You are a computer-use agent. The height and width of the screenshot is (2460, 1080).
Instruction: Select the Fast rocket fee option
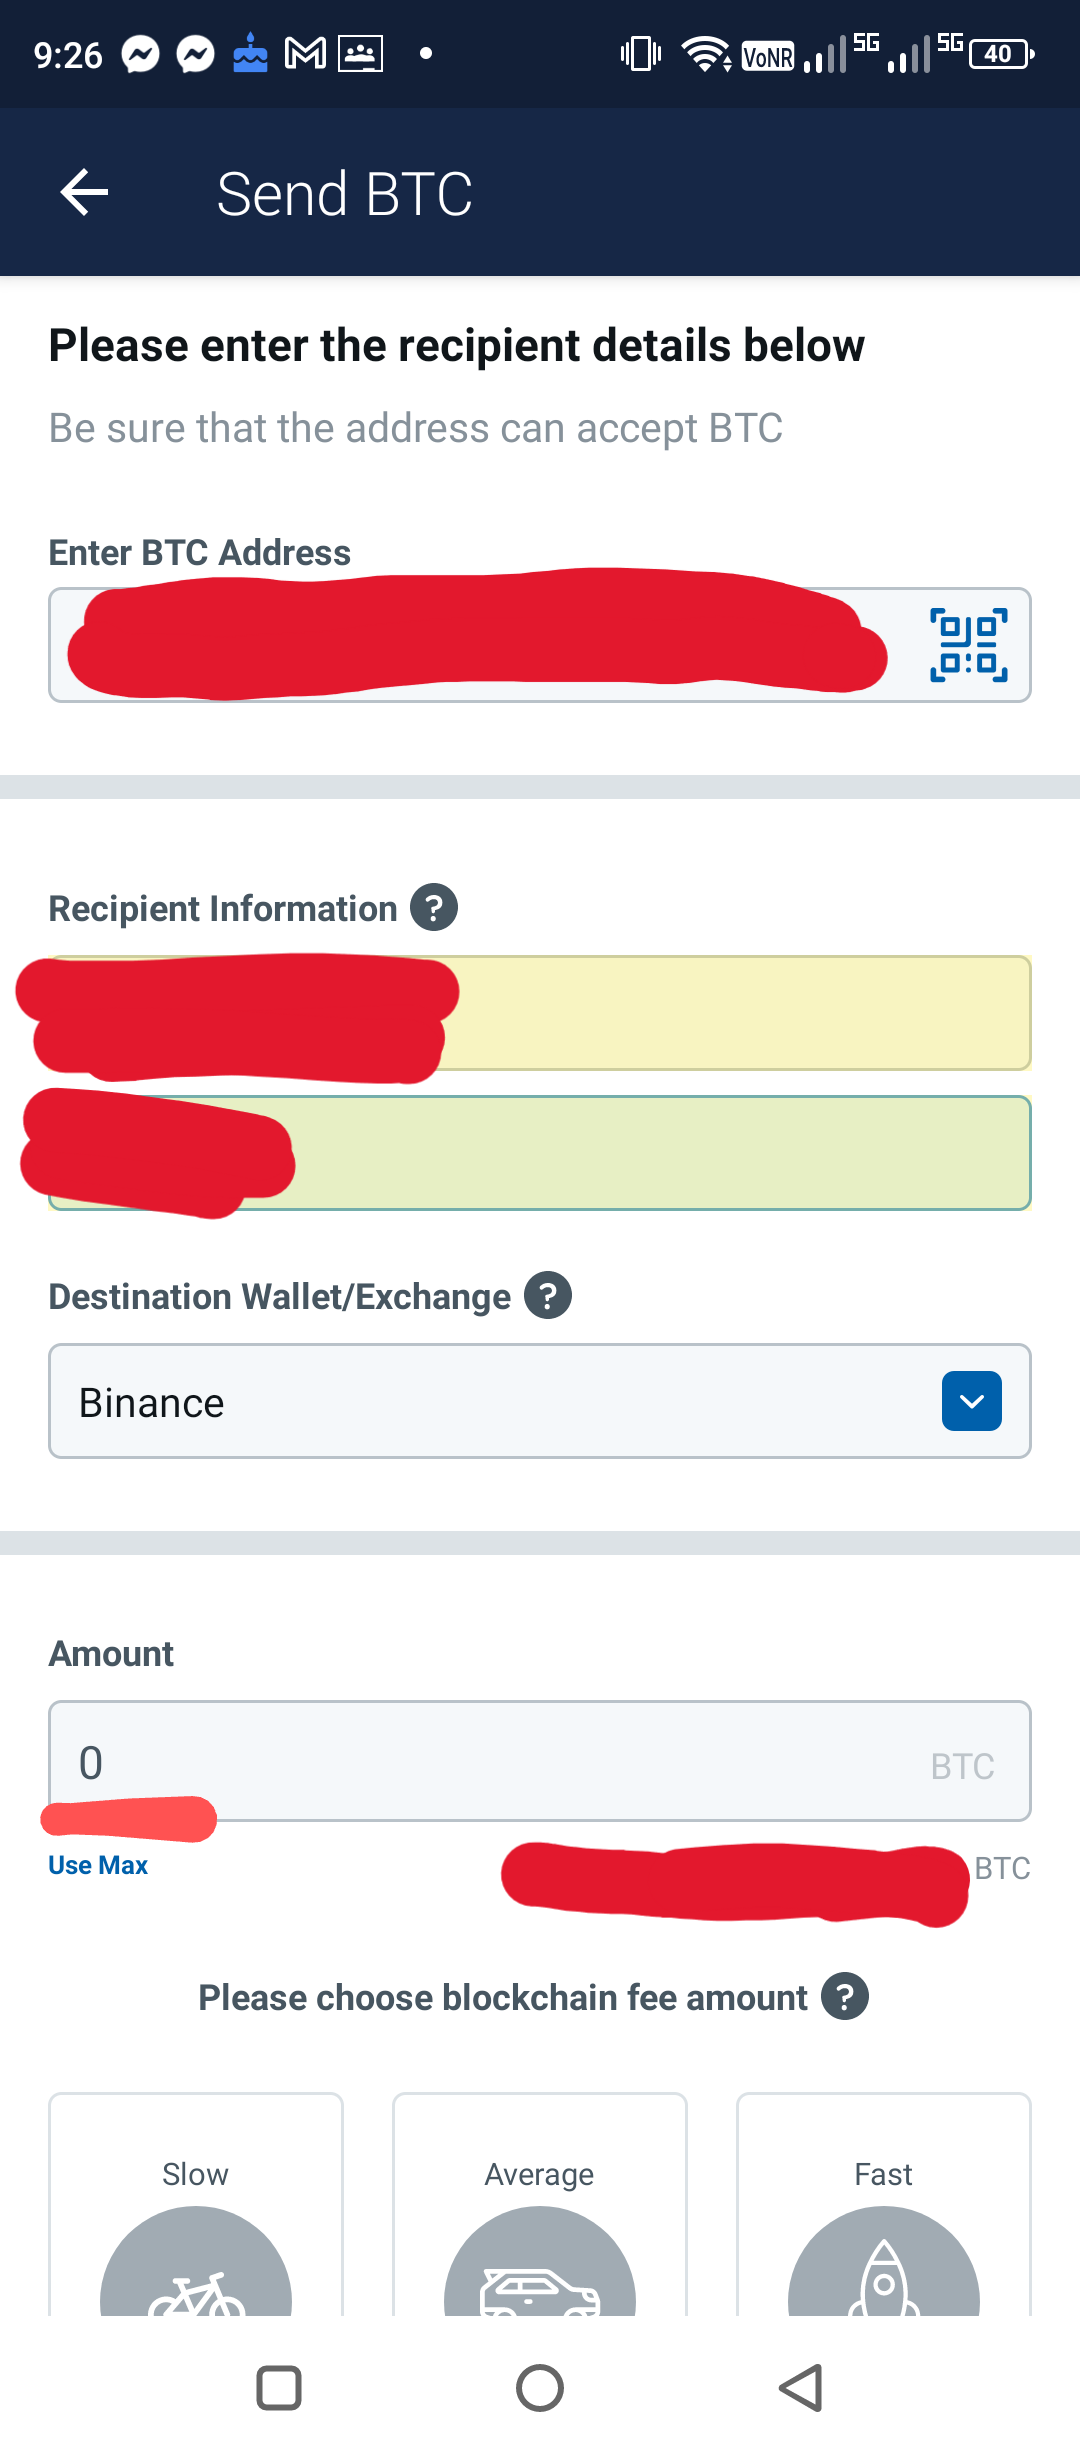[x=884, y=2204]
